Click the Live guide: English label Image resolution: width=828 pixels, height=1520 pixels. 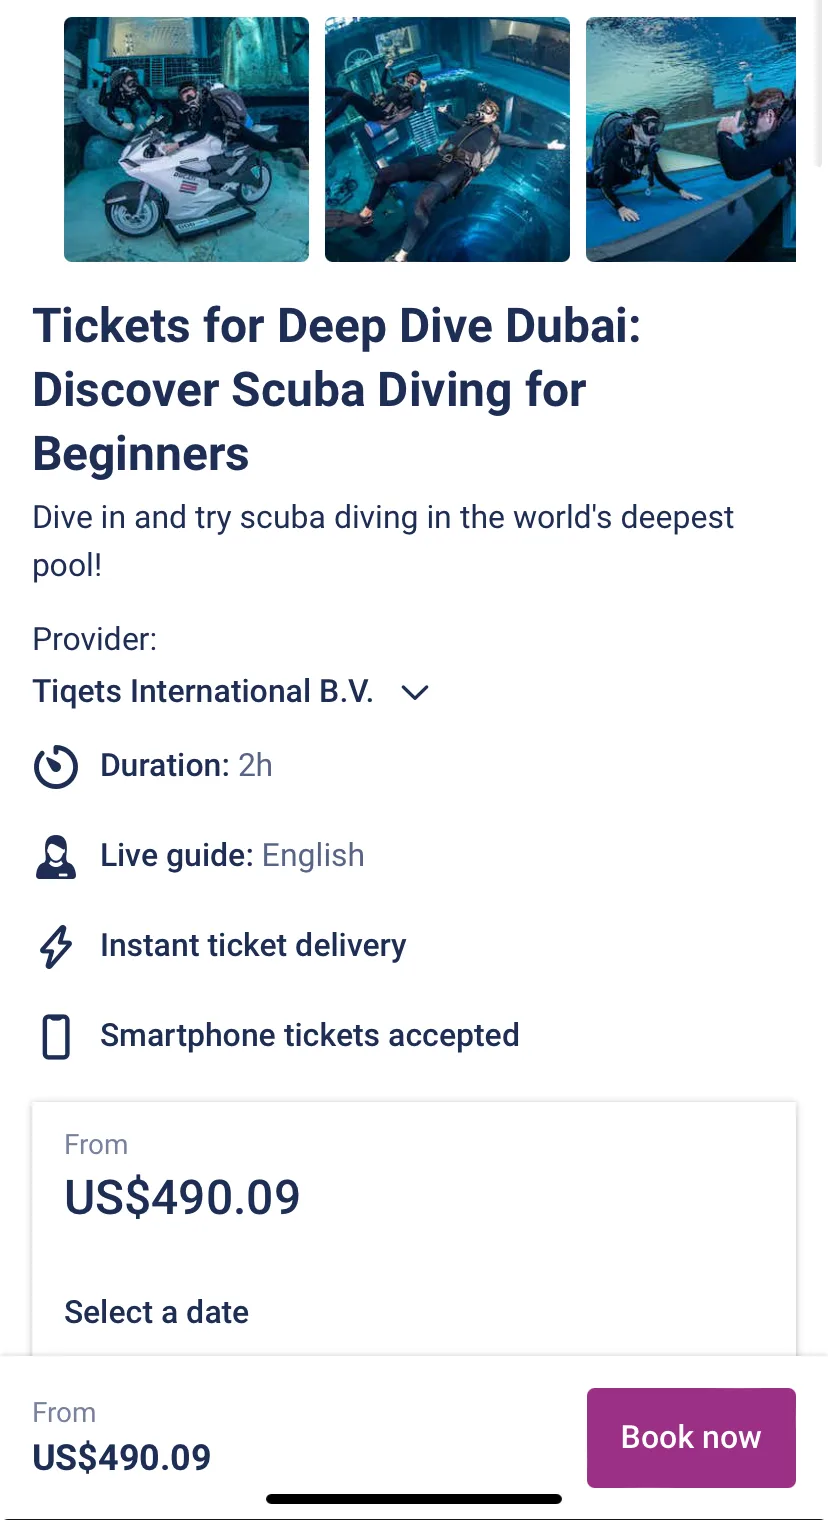tap(232, 856)
